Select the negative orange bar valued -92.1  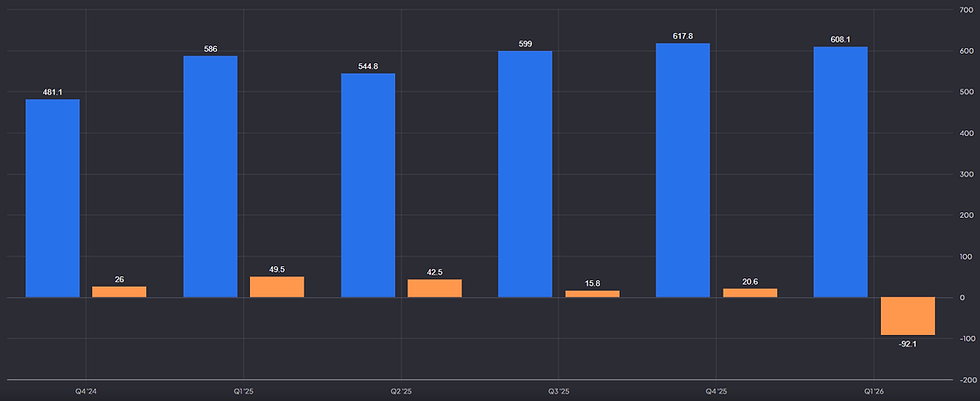[x=908, y=316]
